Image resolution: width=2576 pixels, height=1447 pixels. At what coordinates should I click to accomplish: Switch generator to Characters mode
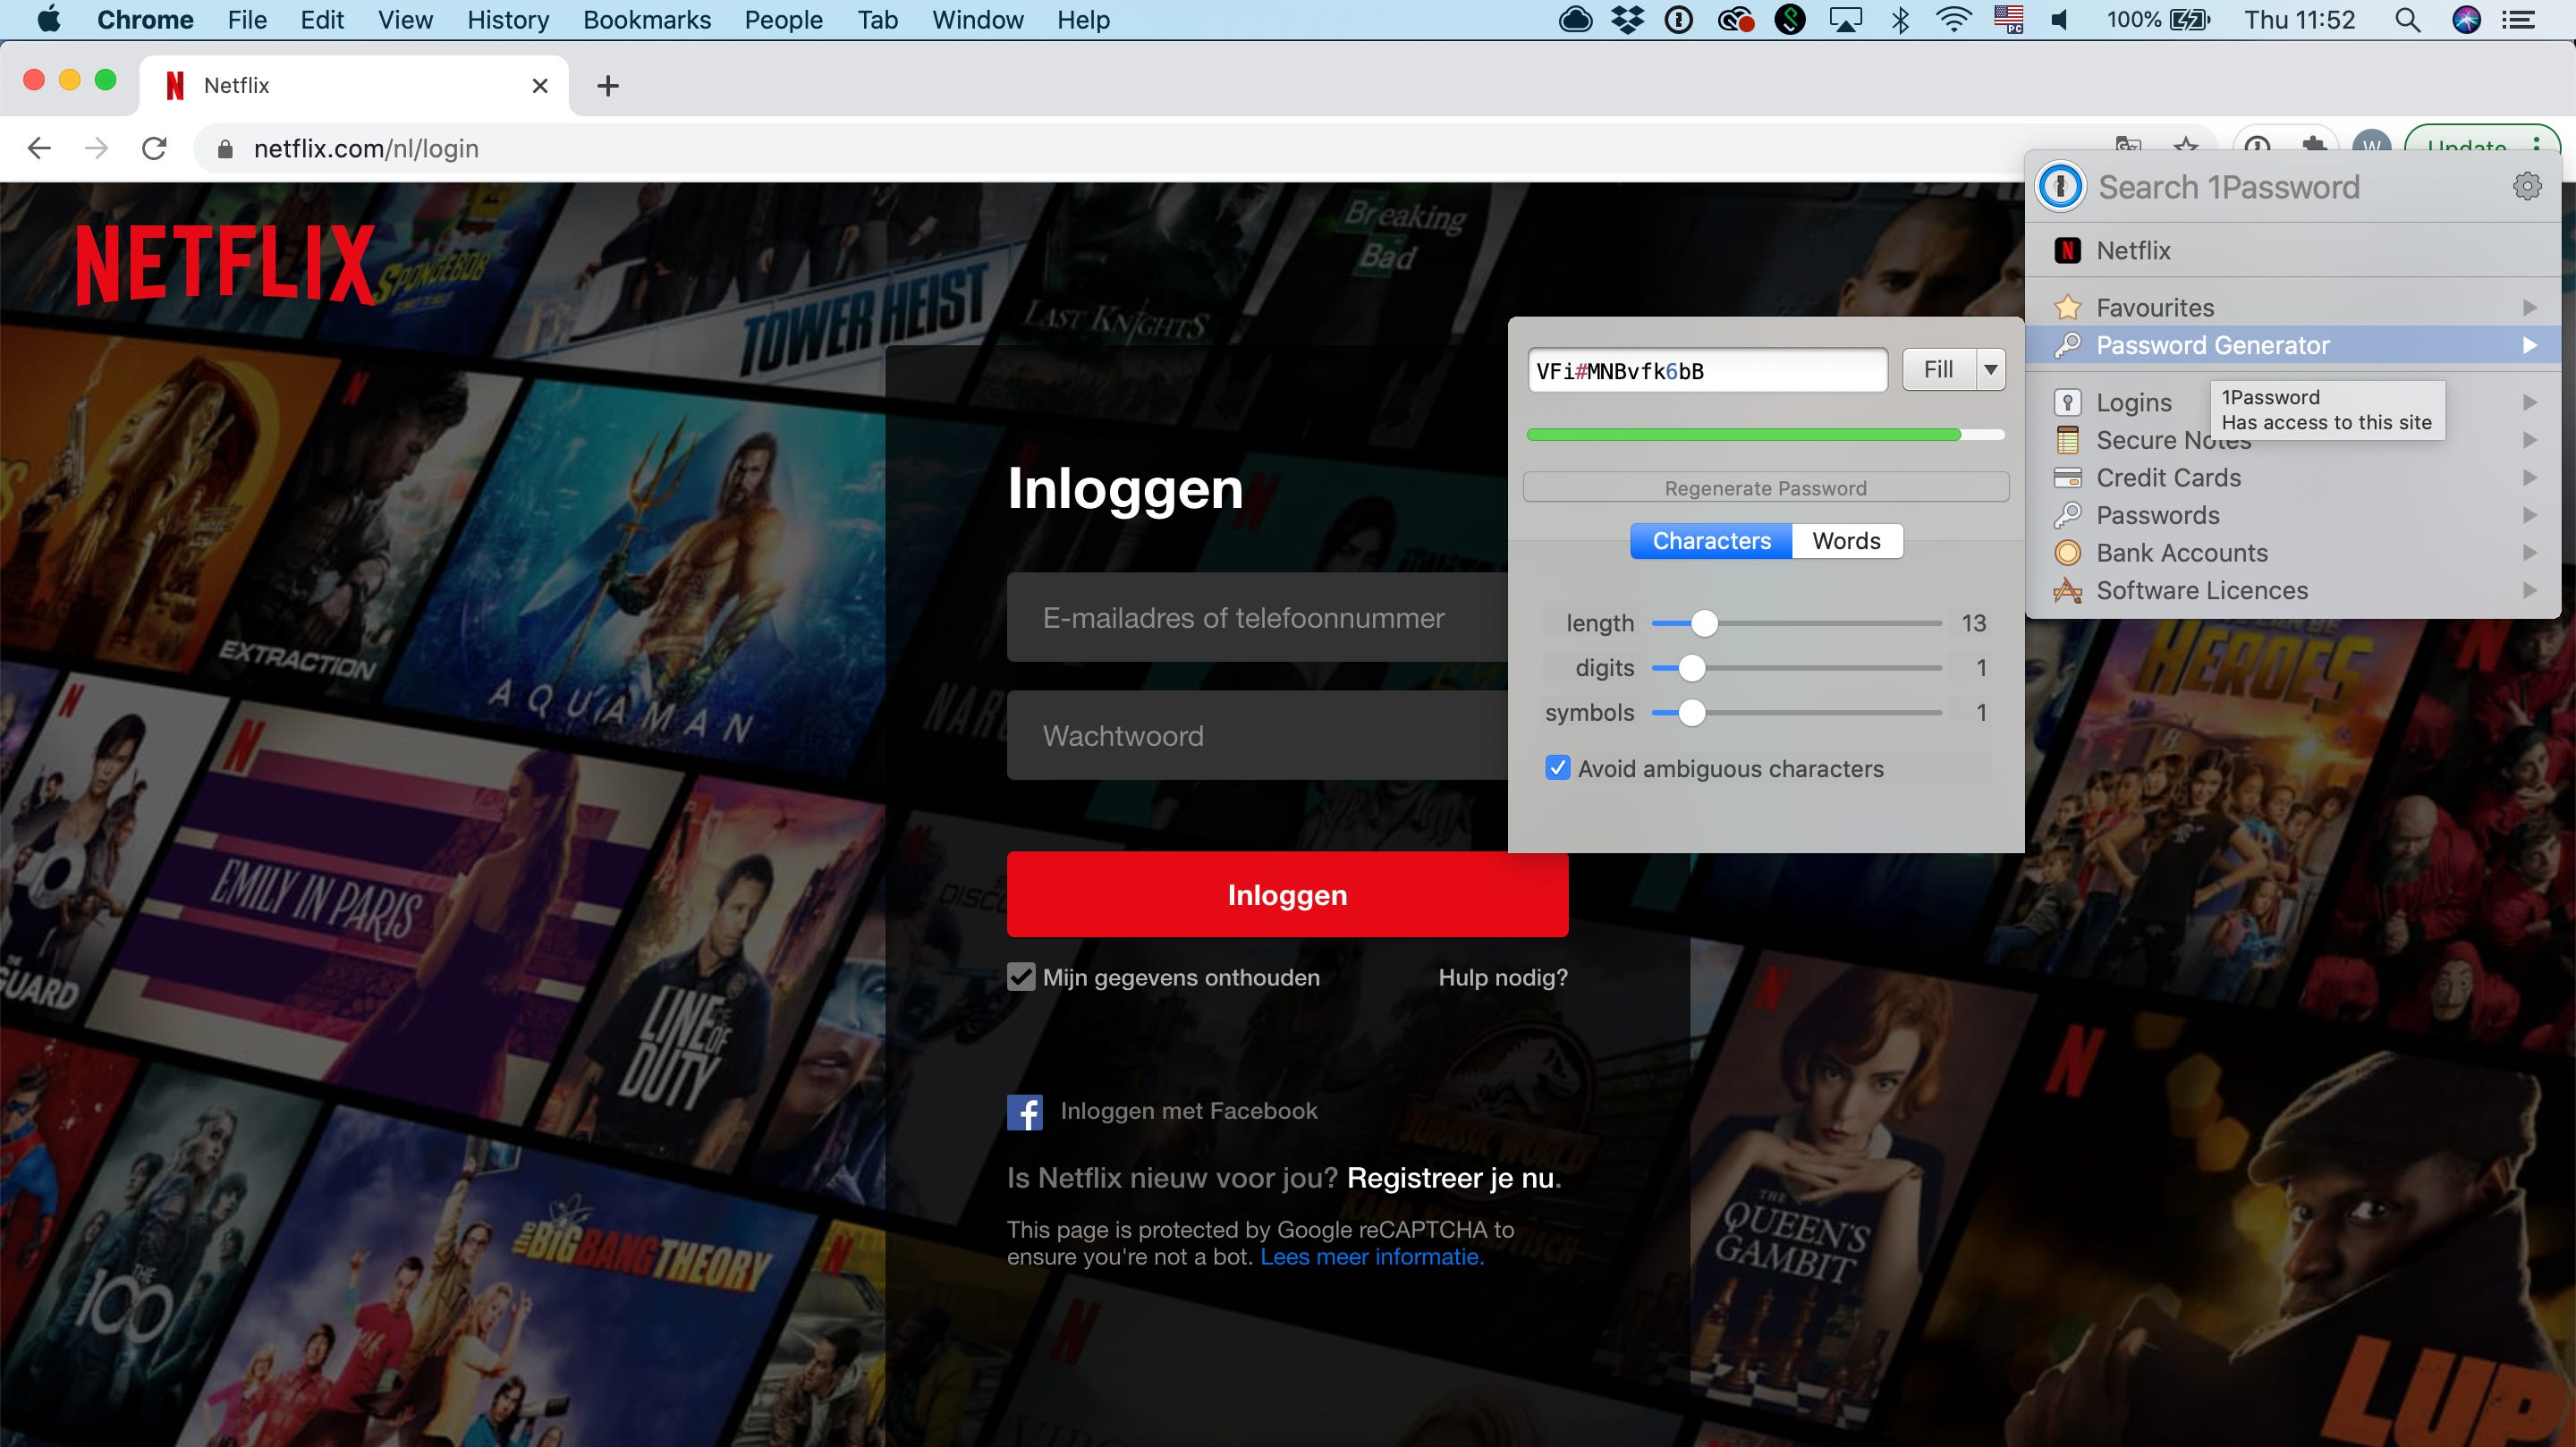coord(1711,541)
